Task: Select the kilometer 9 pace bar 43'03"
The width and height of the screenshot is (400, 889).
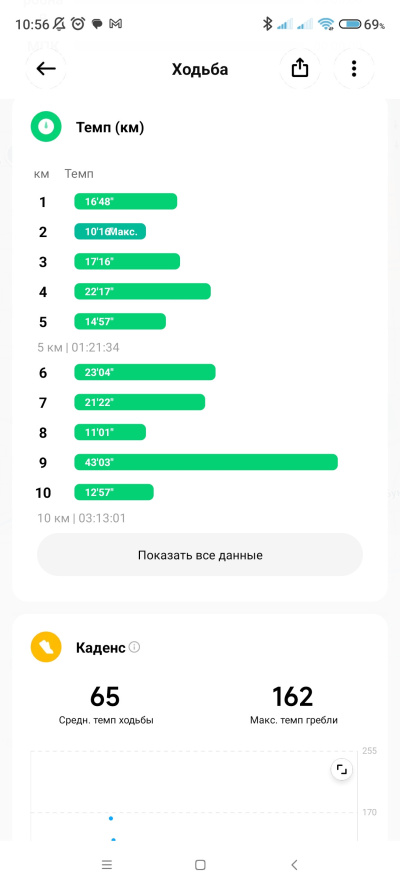Action: click(206, 462)
